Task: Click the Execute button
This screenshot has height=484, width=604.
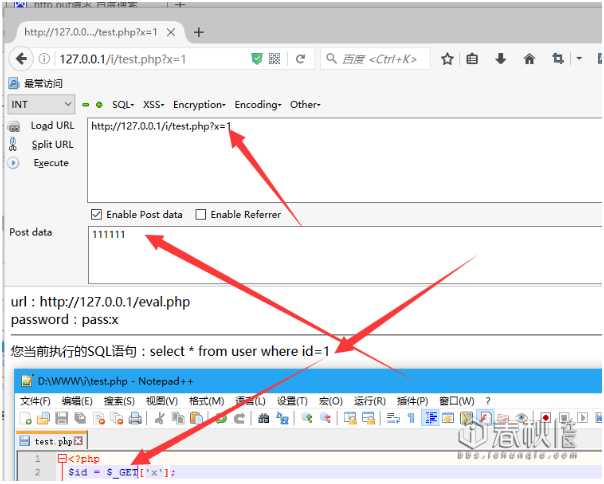Action: point(51,163)
